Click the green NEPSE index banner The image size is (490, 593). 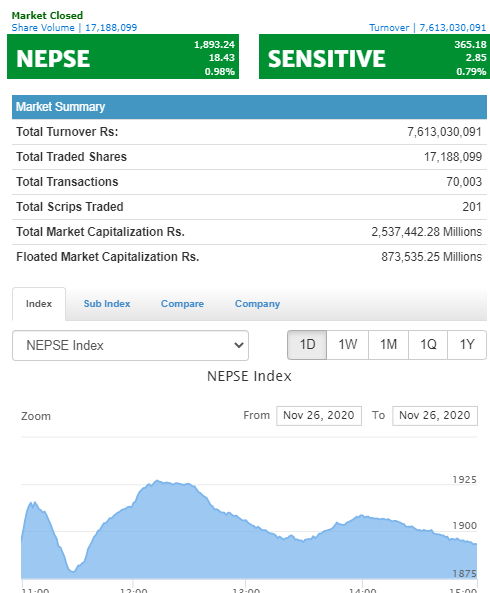123,57
